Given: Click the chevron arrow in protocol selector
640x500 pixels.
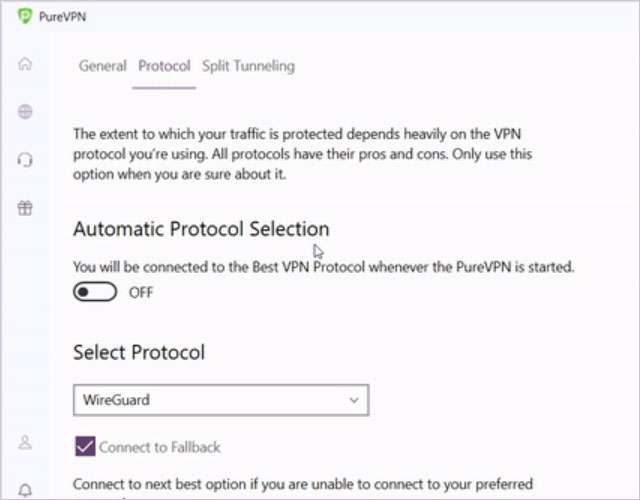Looking at the screenshot, I should [353, 400].
